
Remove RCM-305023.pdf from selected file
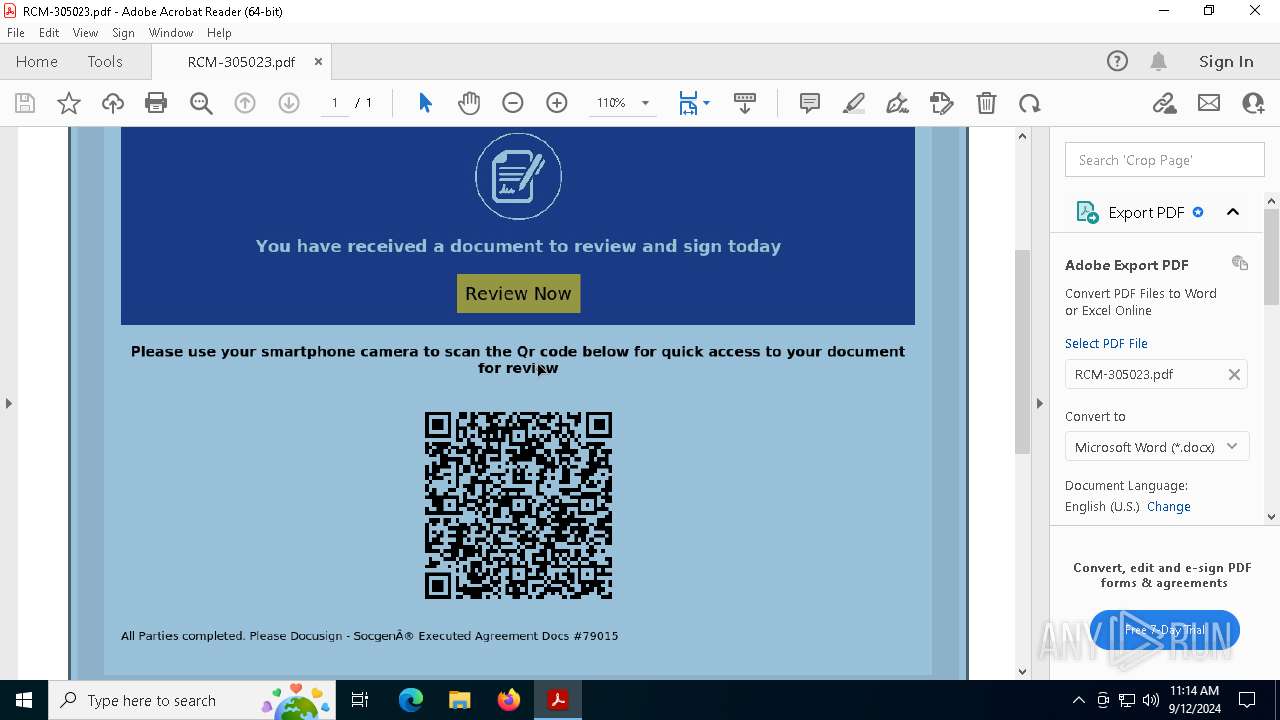pos(1234,374)
